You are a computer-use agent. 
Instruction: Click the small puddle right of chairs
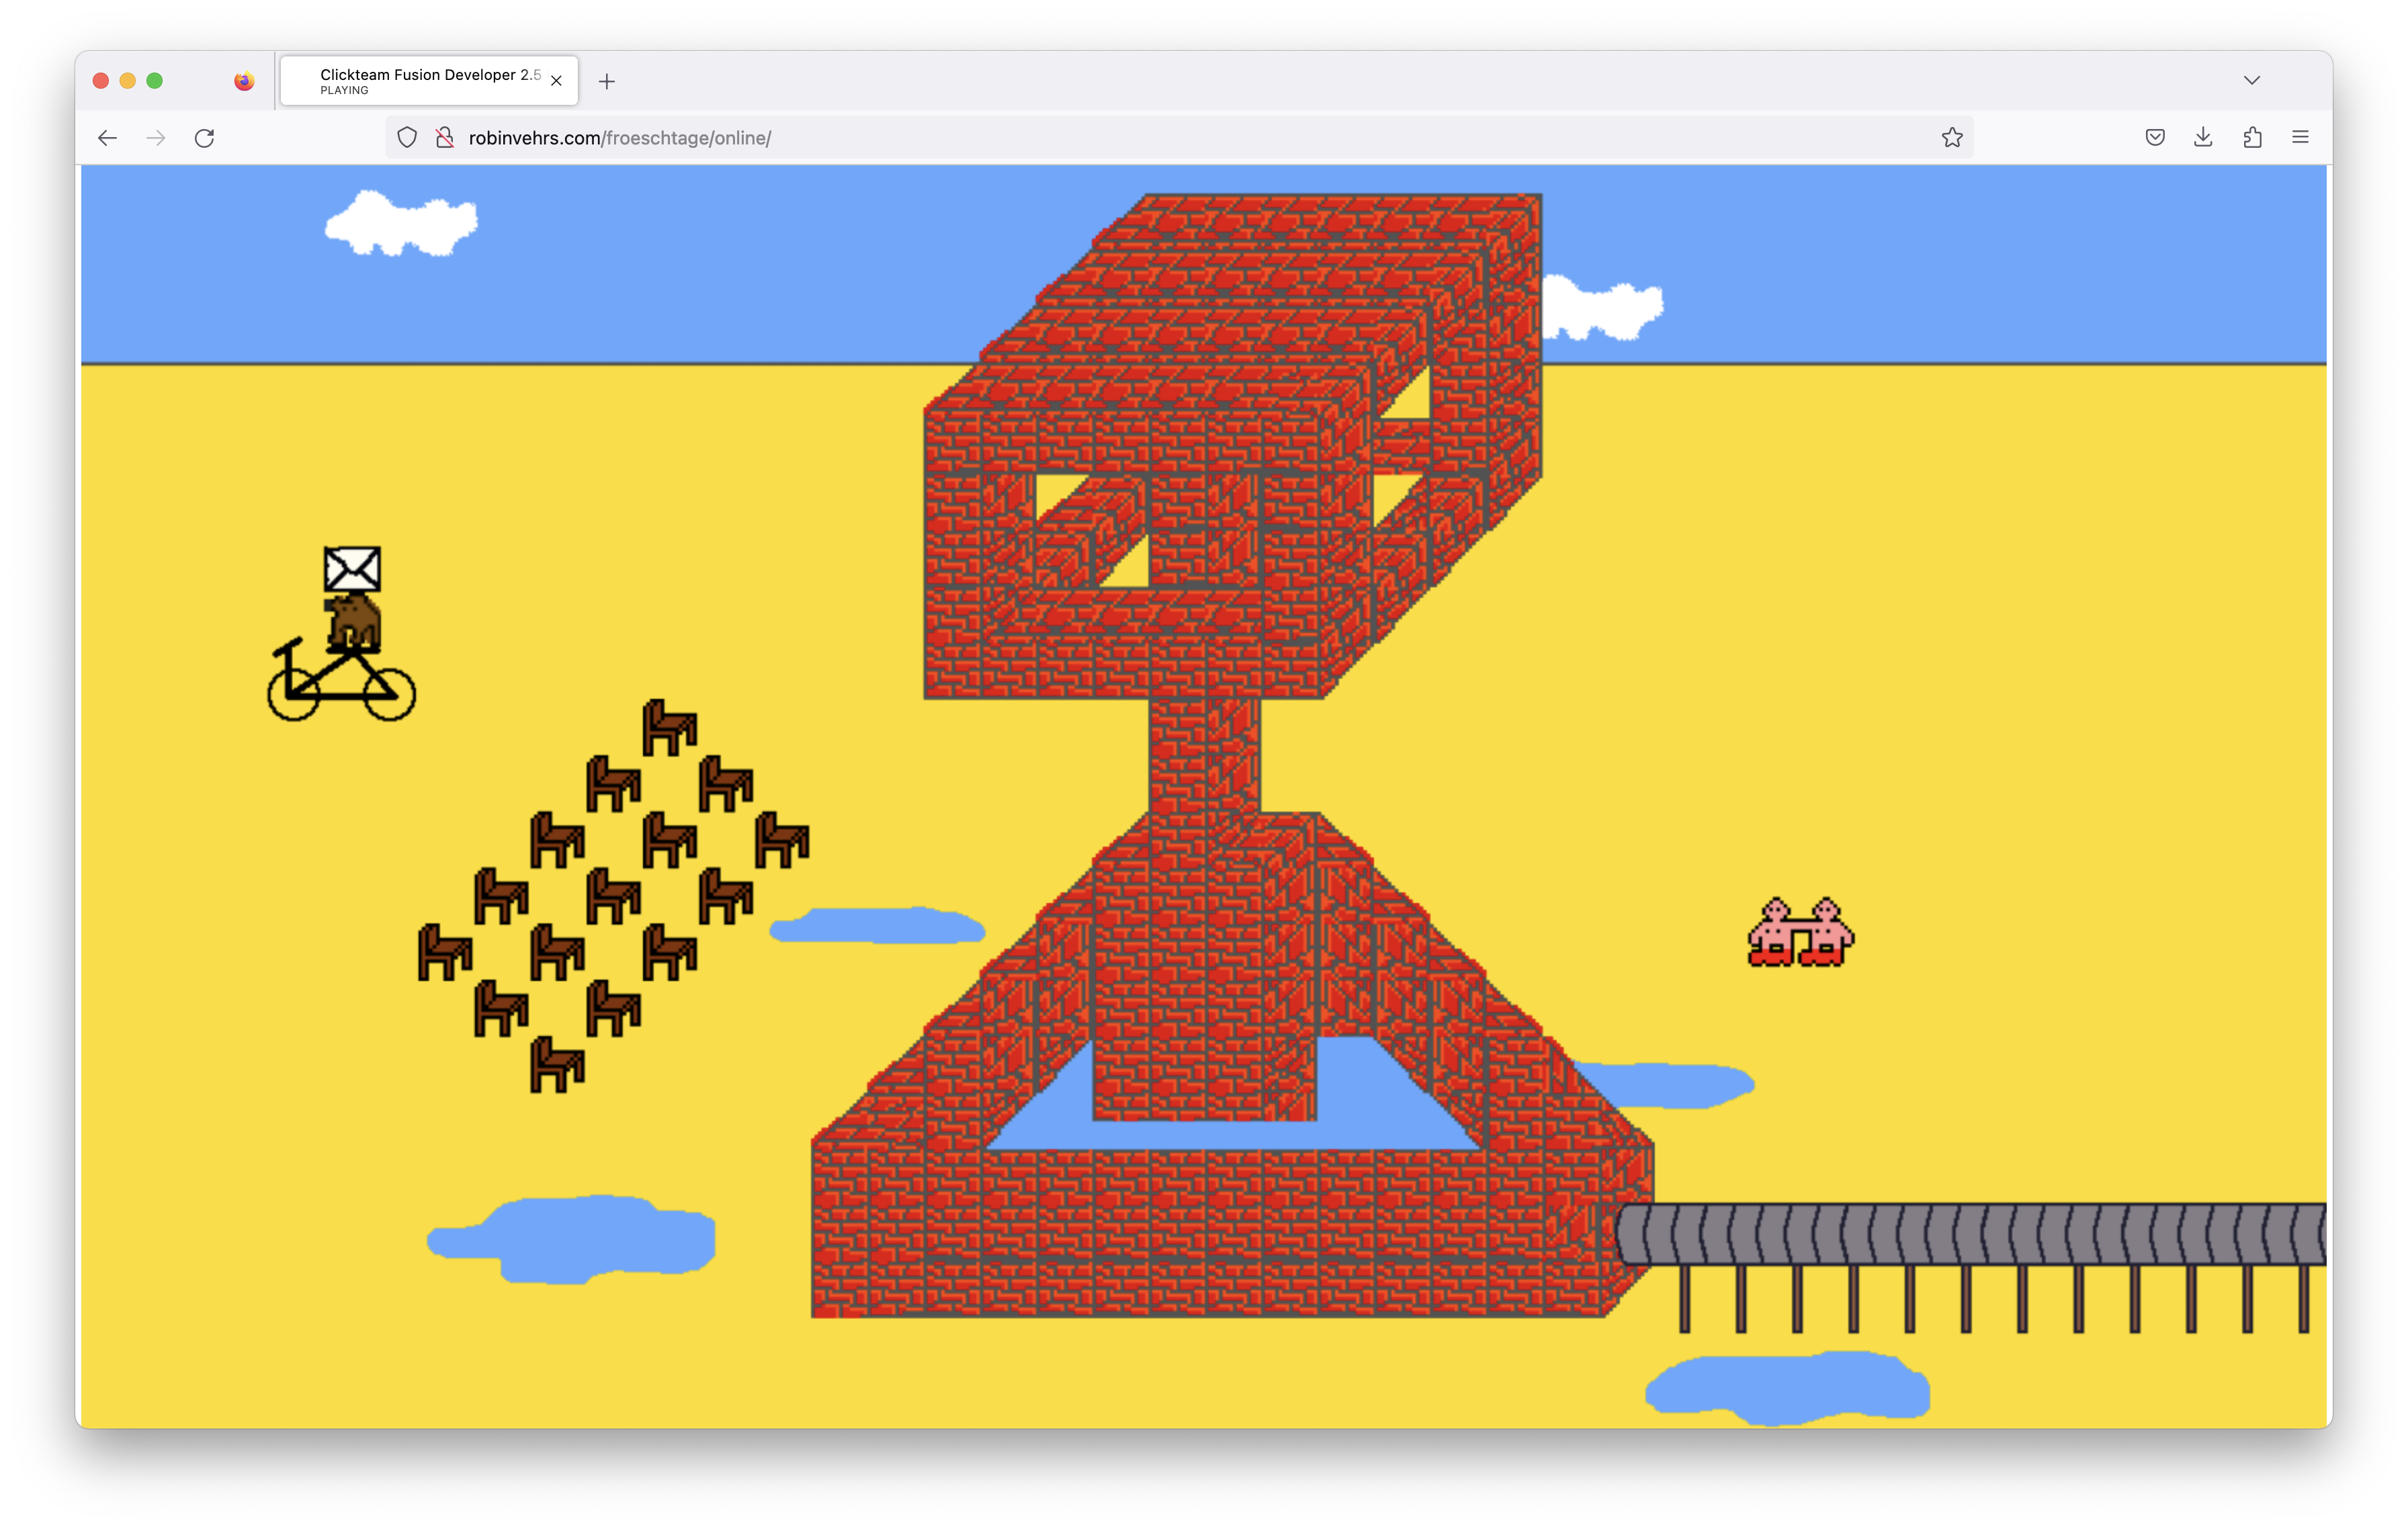tap(877, 926)
